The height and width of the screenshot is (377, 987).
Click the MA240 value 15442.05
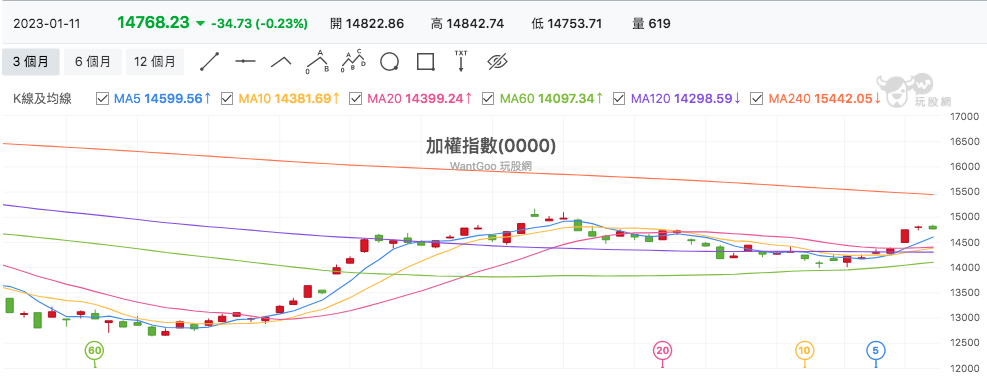(843, 99)
